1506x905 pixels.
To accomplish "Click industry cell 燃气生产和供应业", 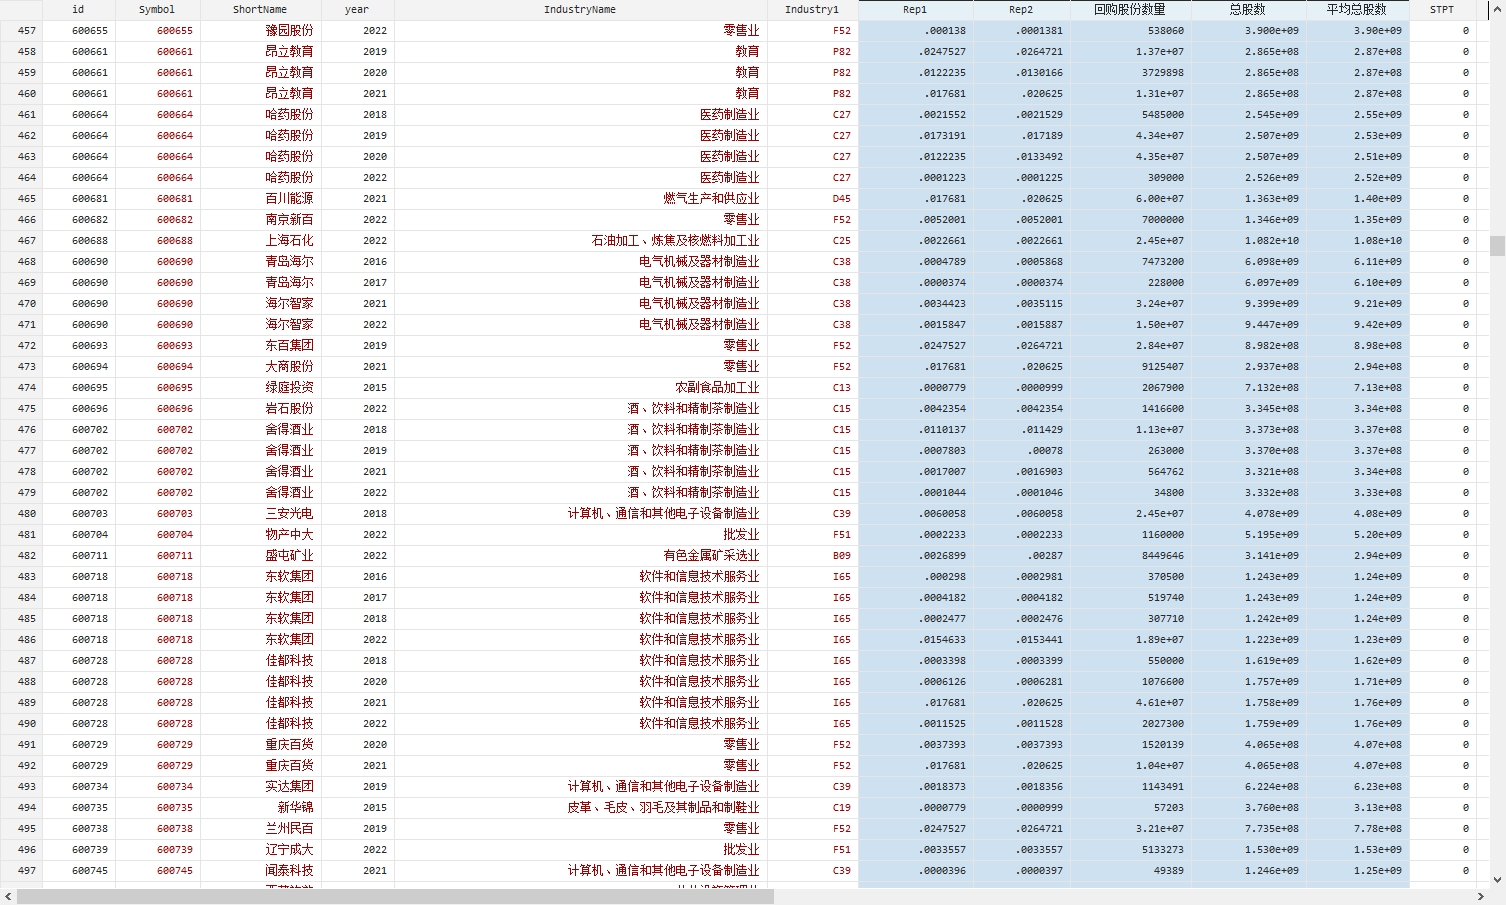I will pyautogui.click(x=711, y=198).
